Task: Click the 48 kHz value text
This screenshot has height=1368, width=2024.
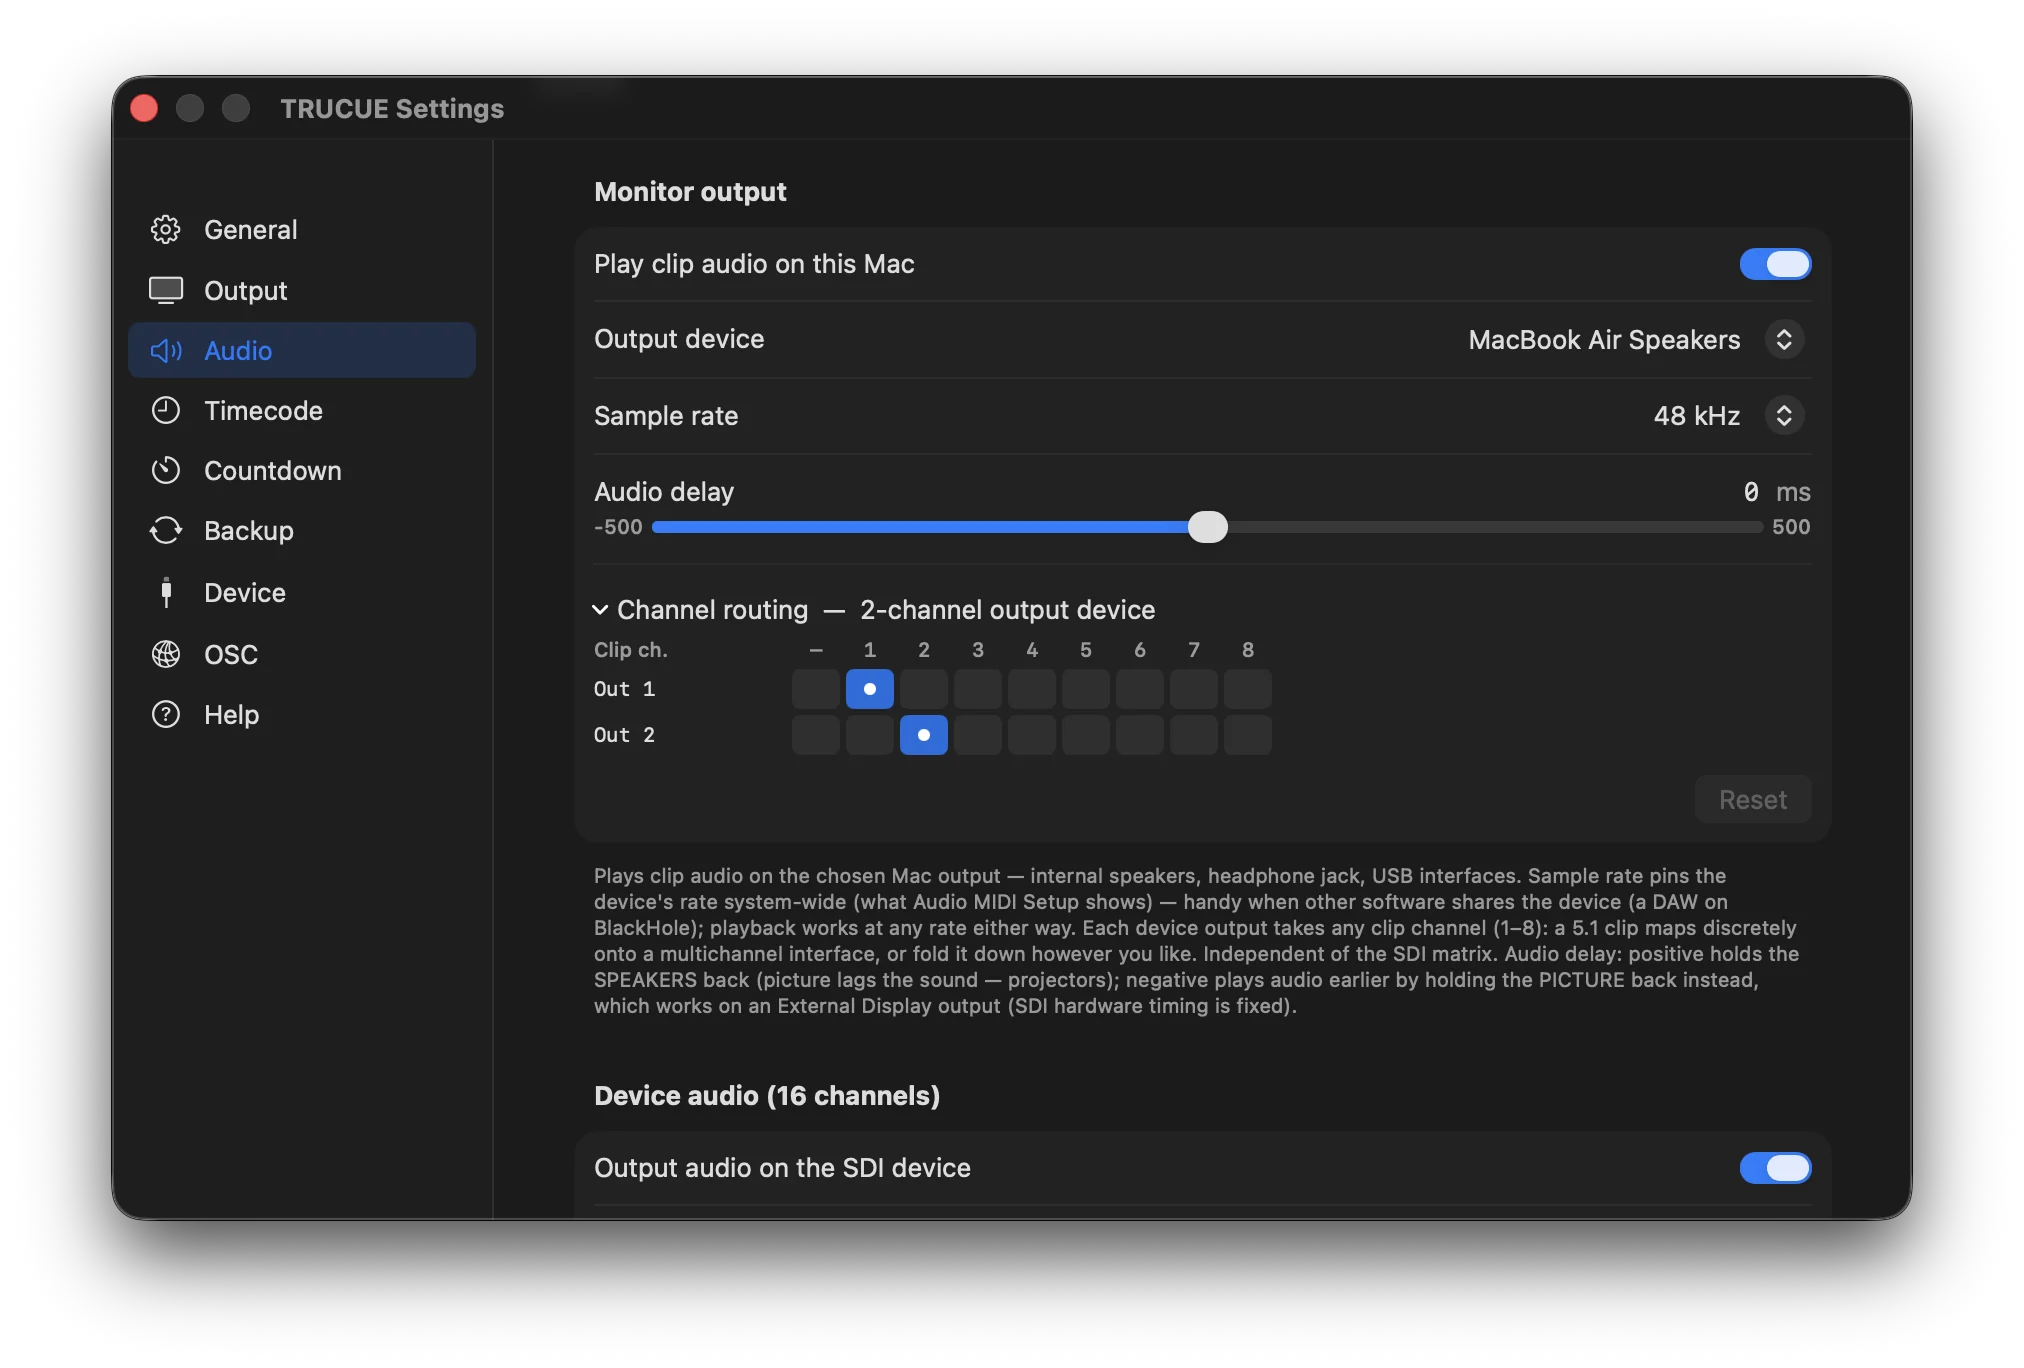Action: [1697, 416]
